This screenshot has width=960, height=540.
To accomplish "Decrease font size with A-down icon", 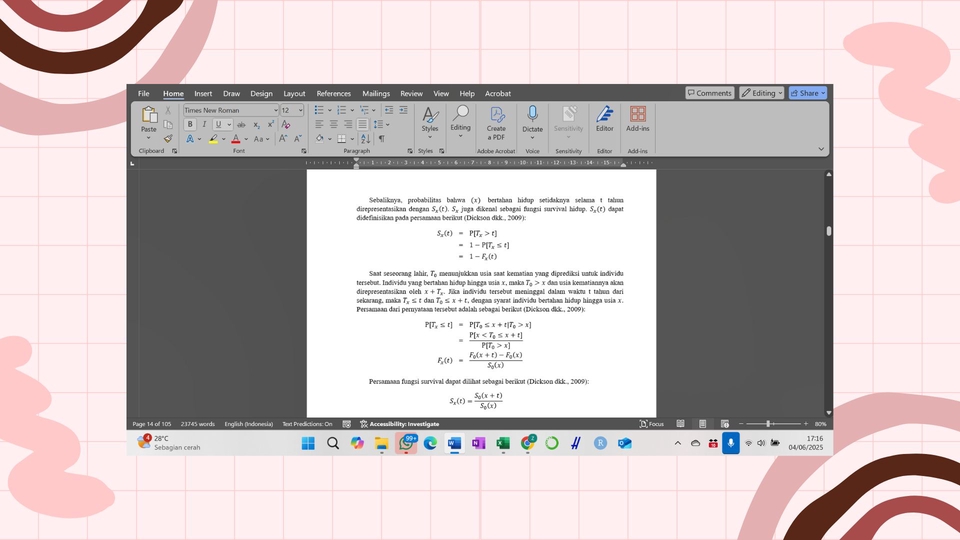I will (x=298, y=139).
